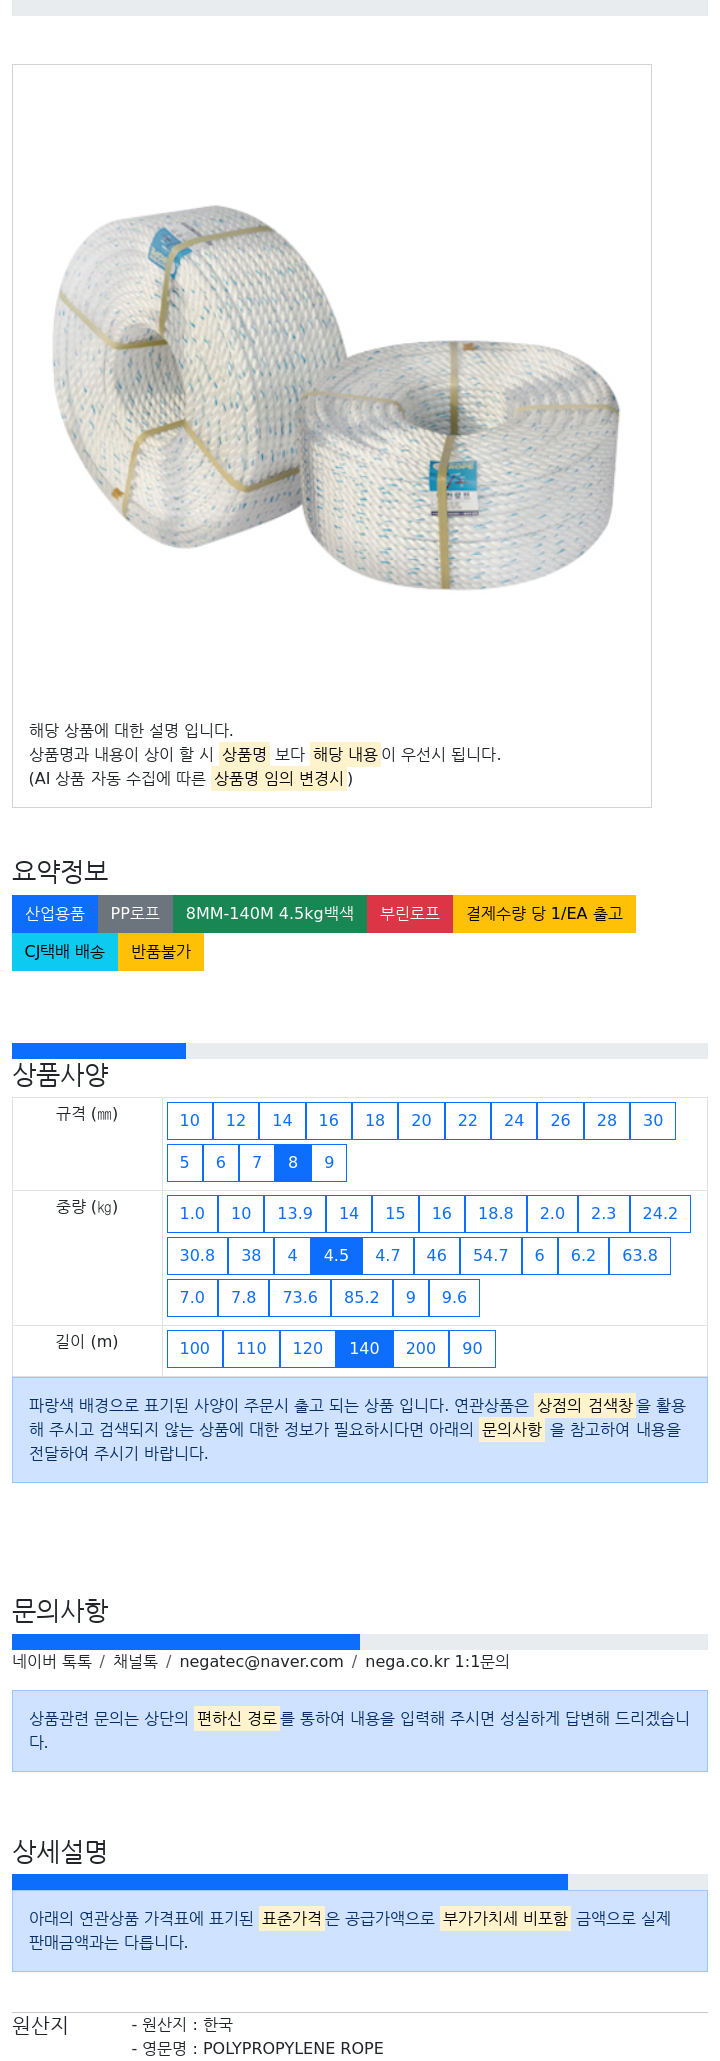Select the 산업용품 tag
Screen dimensions: 720x2061
click(x=55, y=914)
